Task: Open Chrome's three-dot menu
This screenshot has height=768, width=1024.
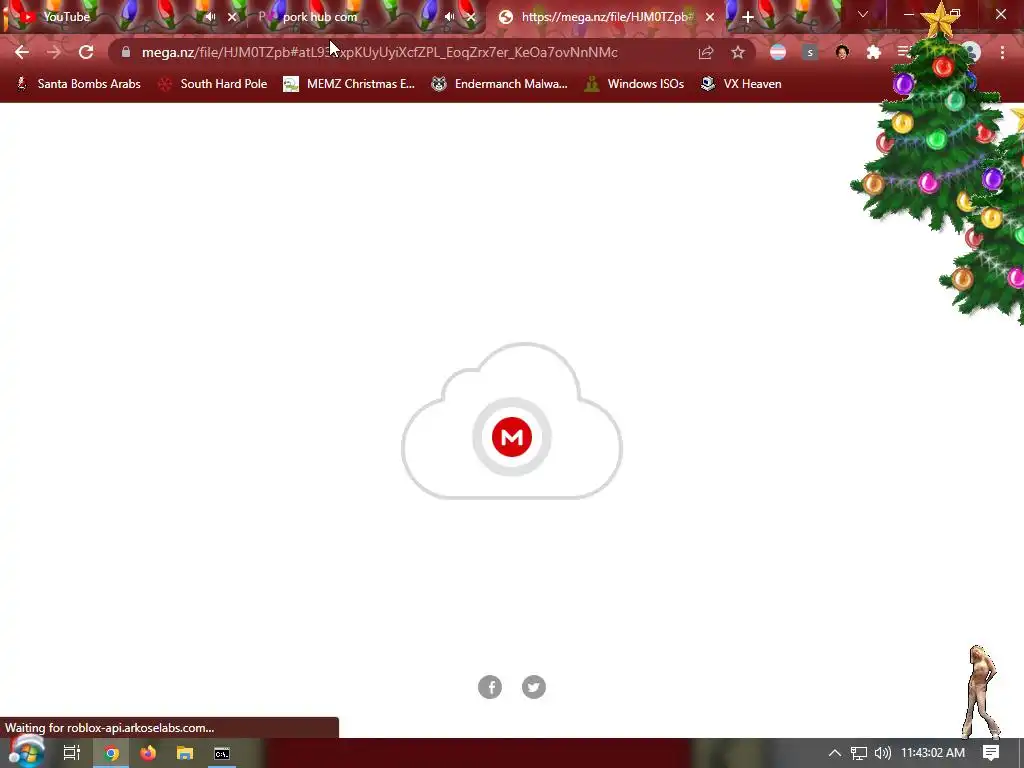Action: (x=1002, y=52)
